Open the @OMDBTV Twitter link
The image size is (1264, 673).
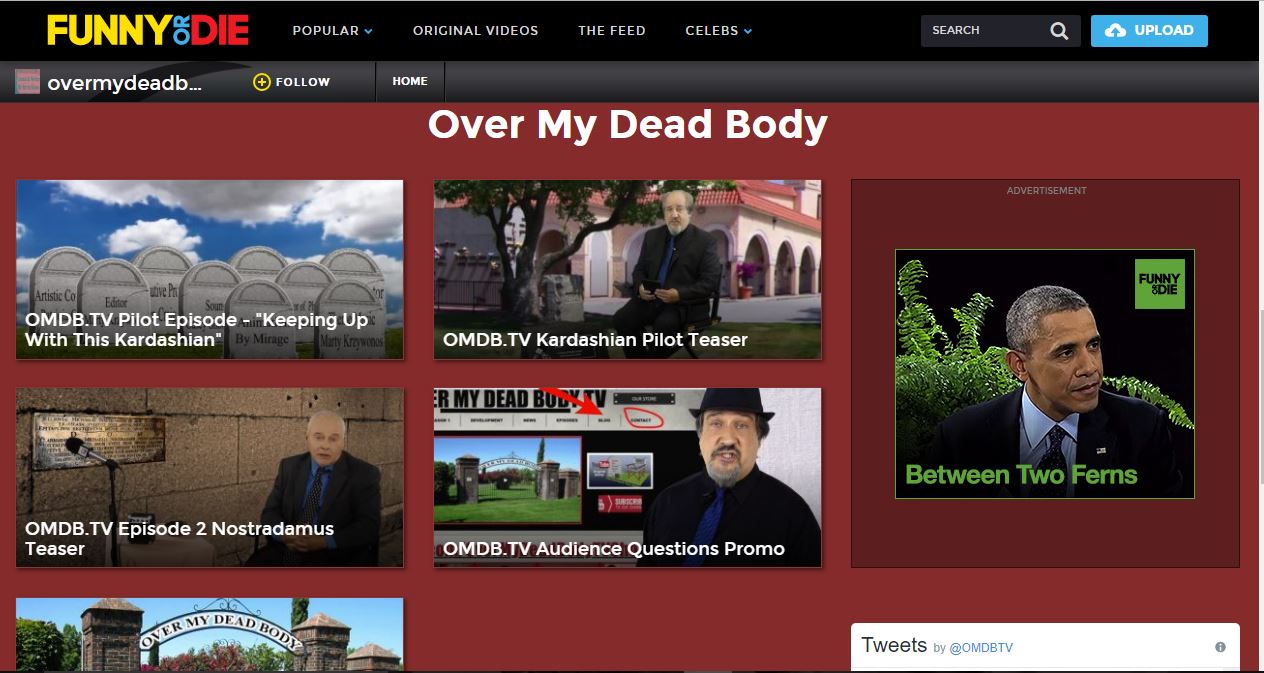[x=980, y=648]
